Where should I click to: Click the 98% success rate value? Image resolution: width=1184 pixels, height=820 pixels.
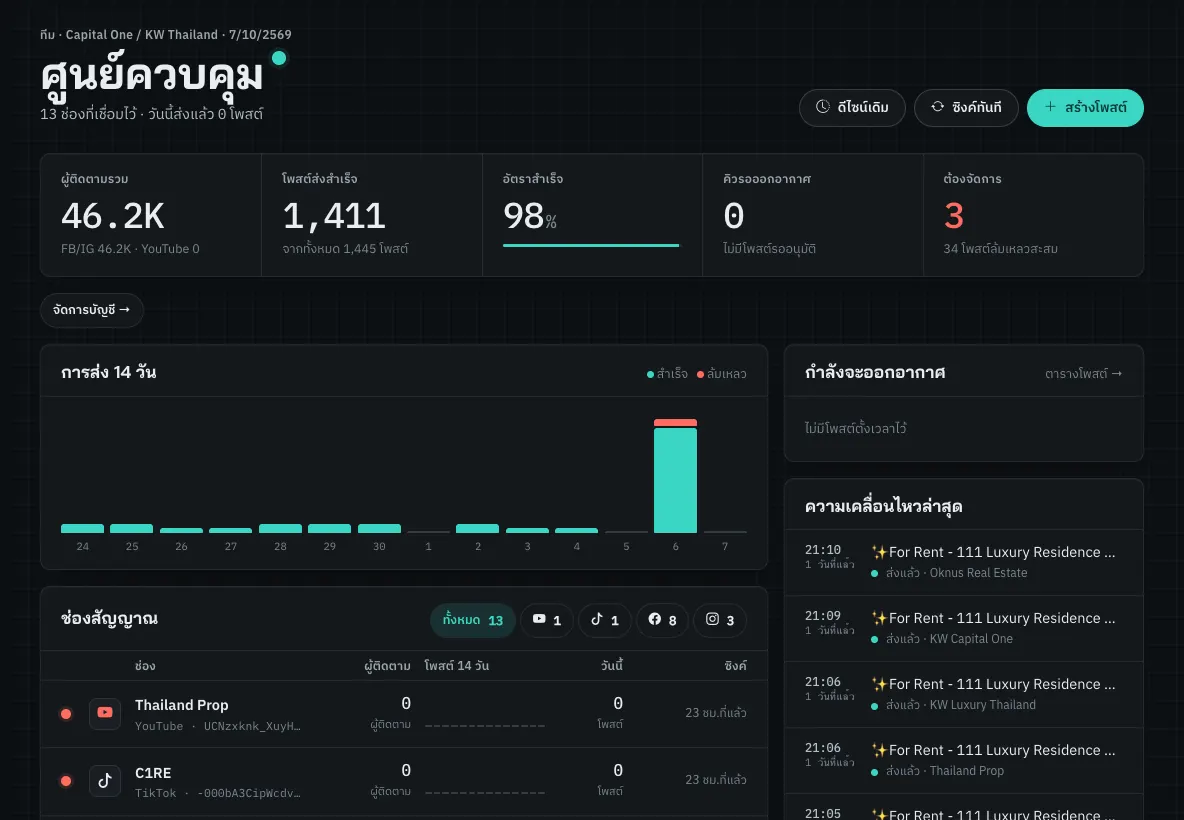coord(529,217)
